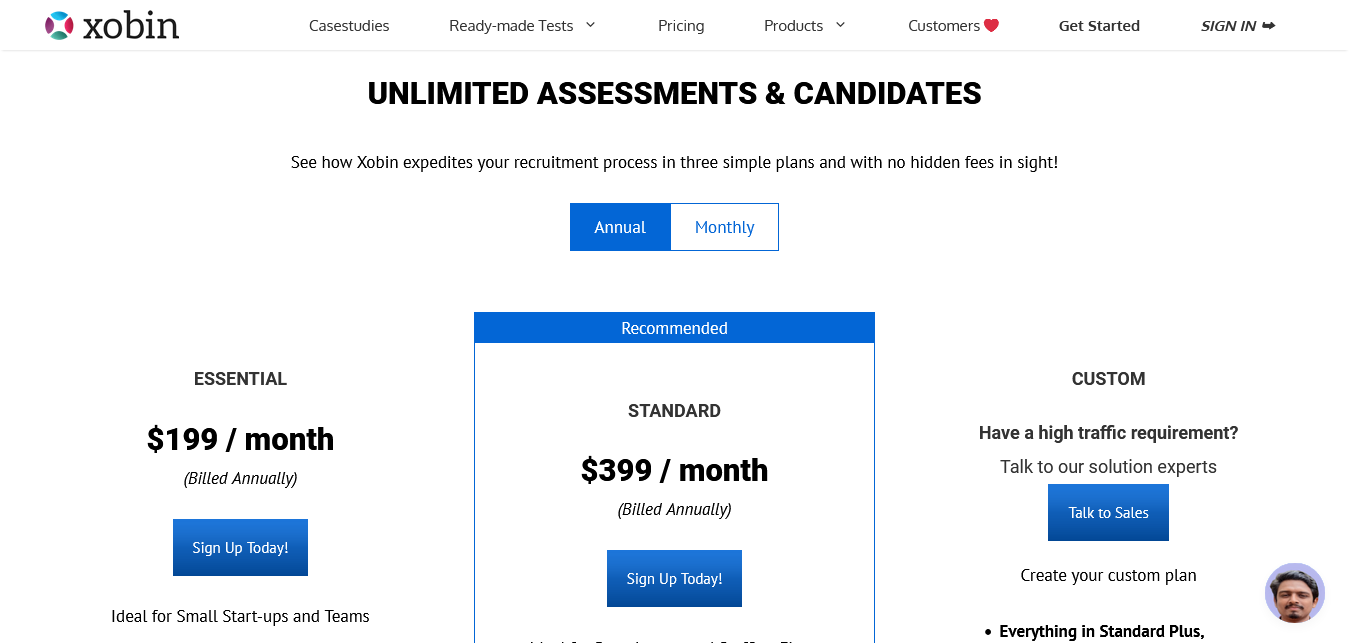Click the arrow icon beside Sign In
The height and width of the screenshot is (643, 1349).
coord(1269,26)
